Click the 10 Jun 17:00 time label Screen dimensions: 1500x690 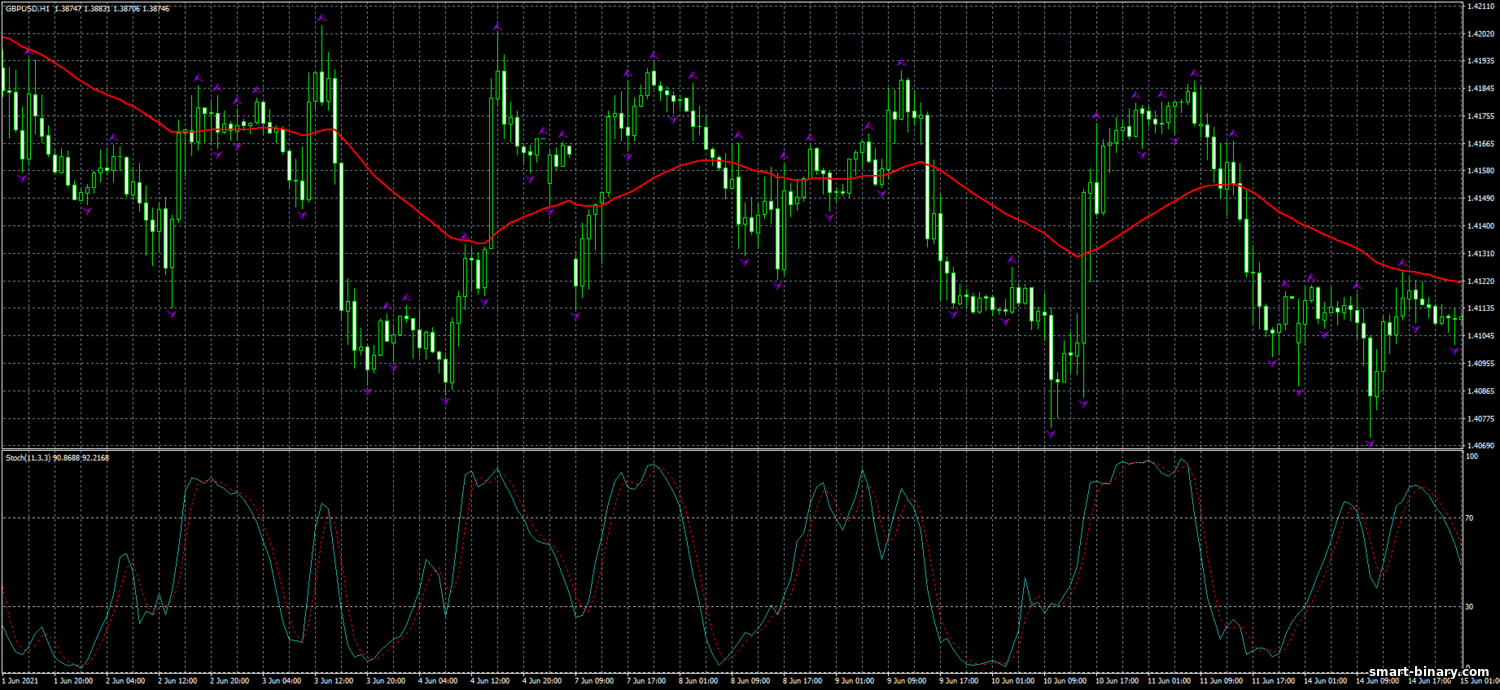point(1115,681)
